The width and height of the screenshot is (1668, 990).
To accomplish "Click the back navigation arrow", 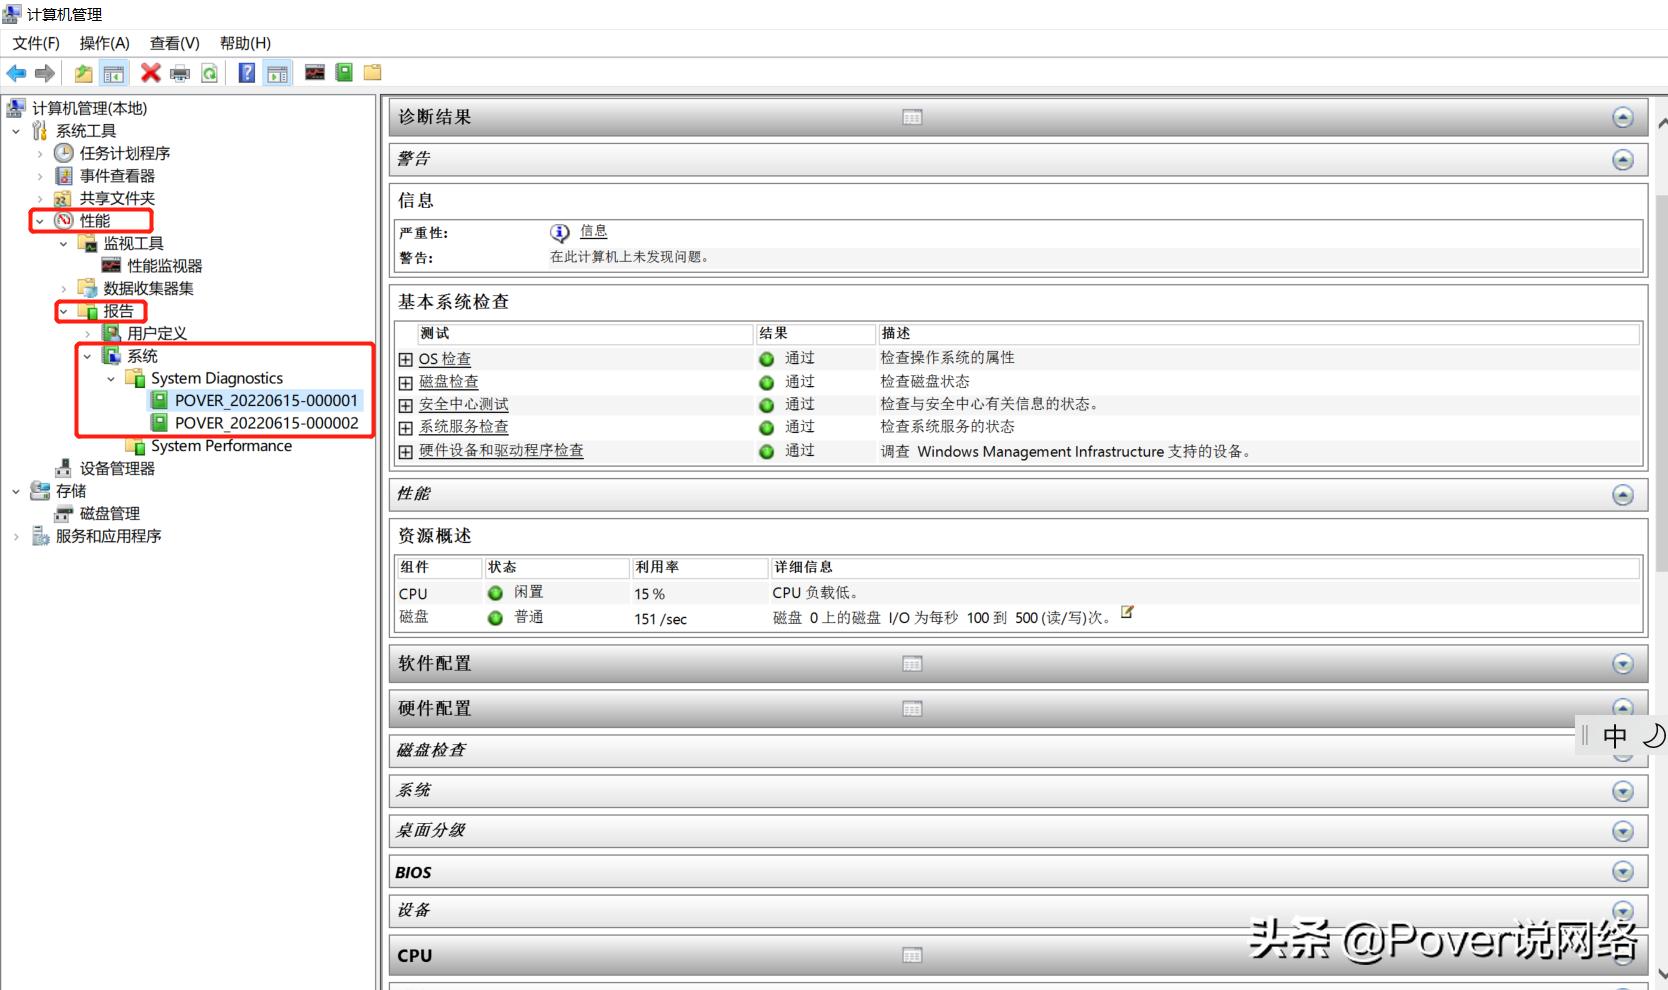I will pyautogui.click(x=16, y=72).
